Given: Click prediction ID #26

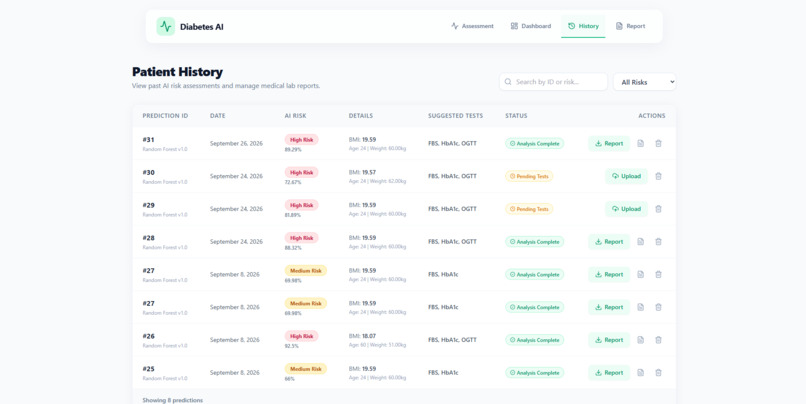Looking at the screenshot, I should coord(148,336).
